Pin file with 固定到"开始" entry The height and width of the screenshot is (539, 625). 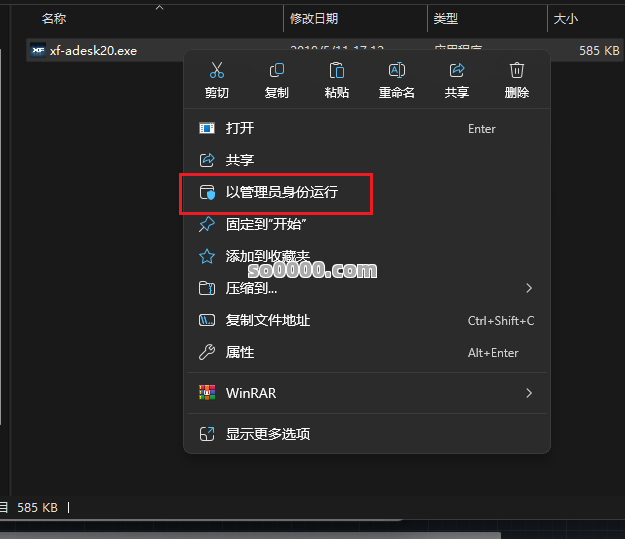(x=265, y=224)
